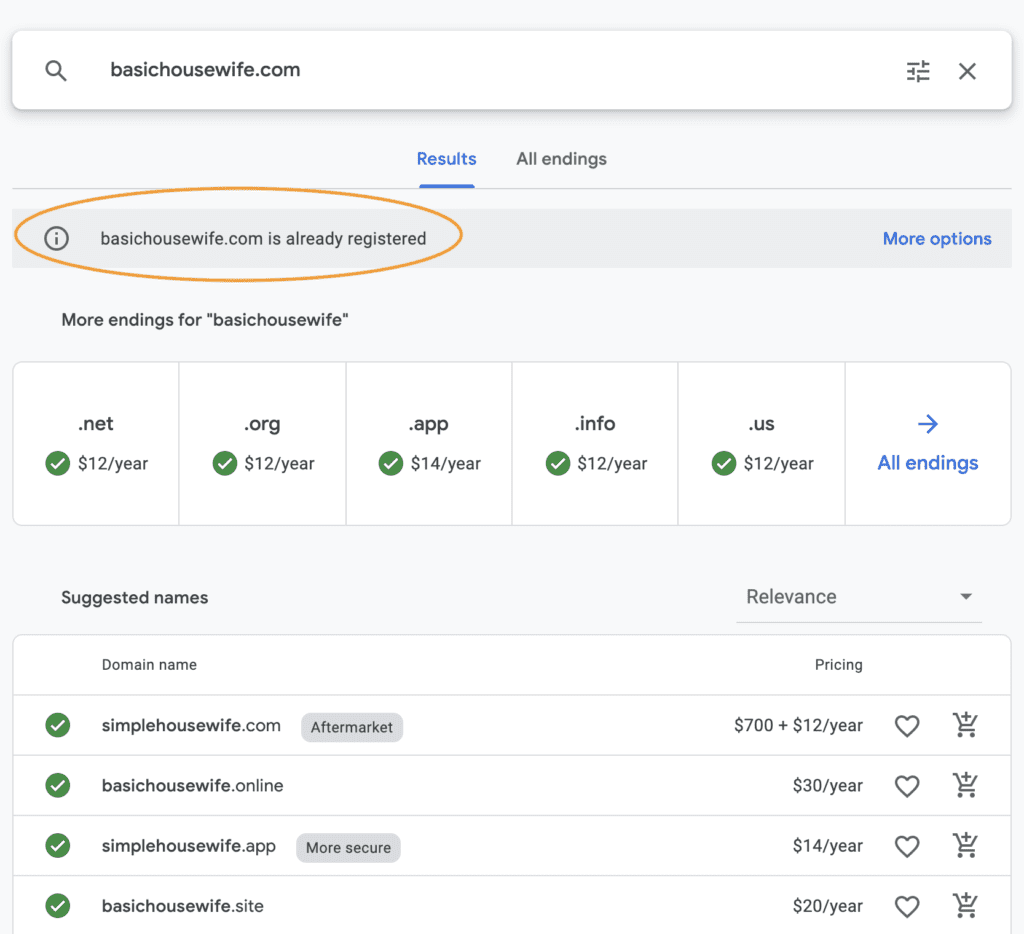Click the More secure badge
The height and width of the screenshot is (934, 1024).
point(348,848)
